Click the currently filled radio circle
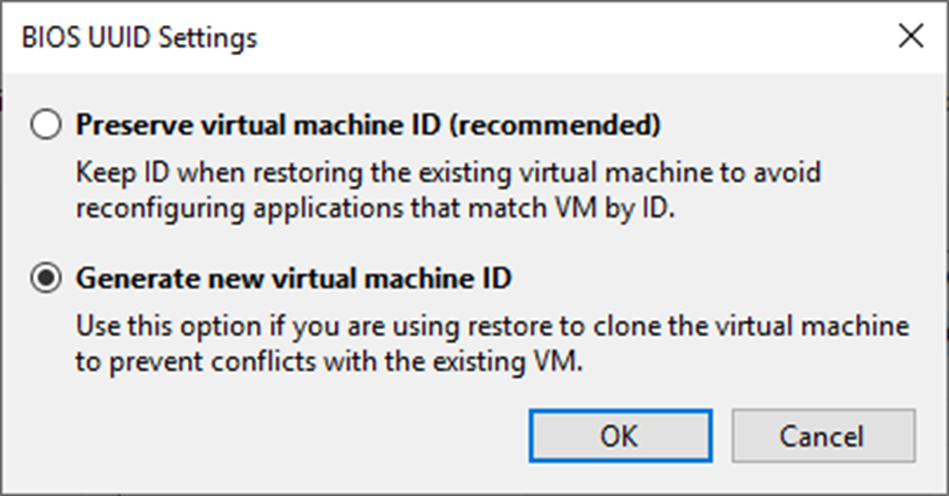Image resolution: width=949 pixels, height=496 pixels. point(46,279)
